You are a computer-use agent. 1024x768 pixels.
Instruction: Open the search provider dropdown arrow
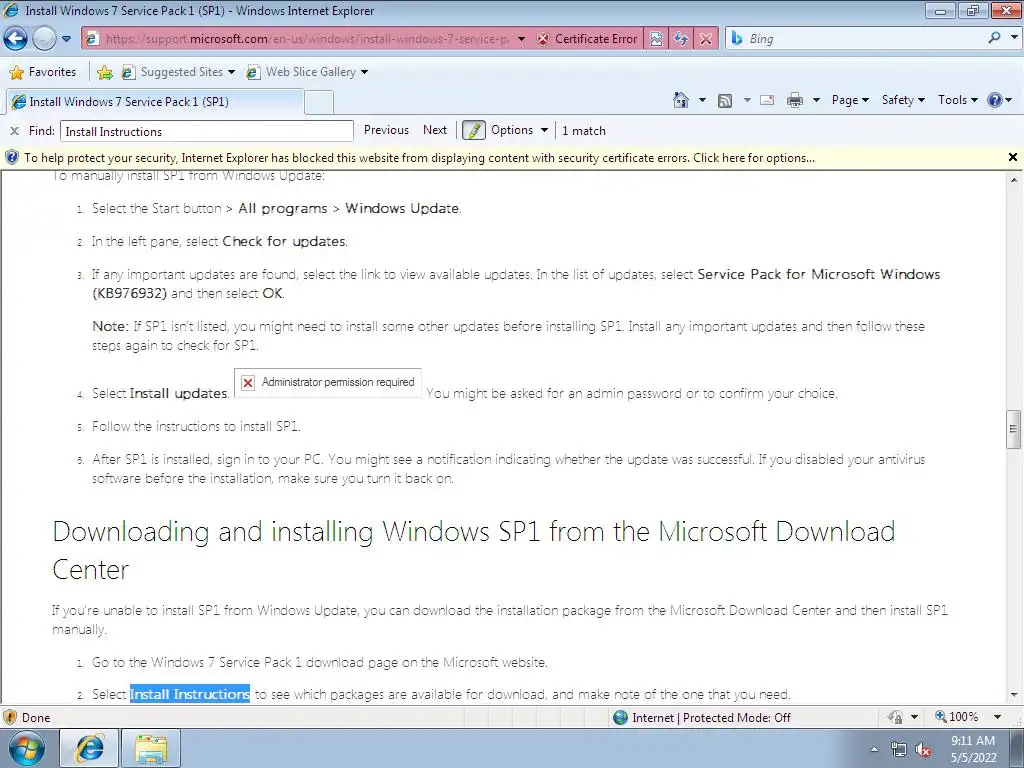click(x=1014, y=38)
